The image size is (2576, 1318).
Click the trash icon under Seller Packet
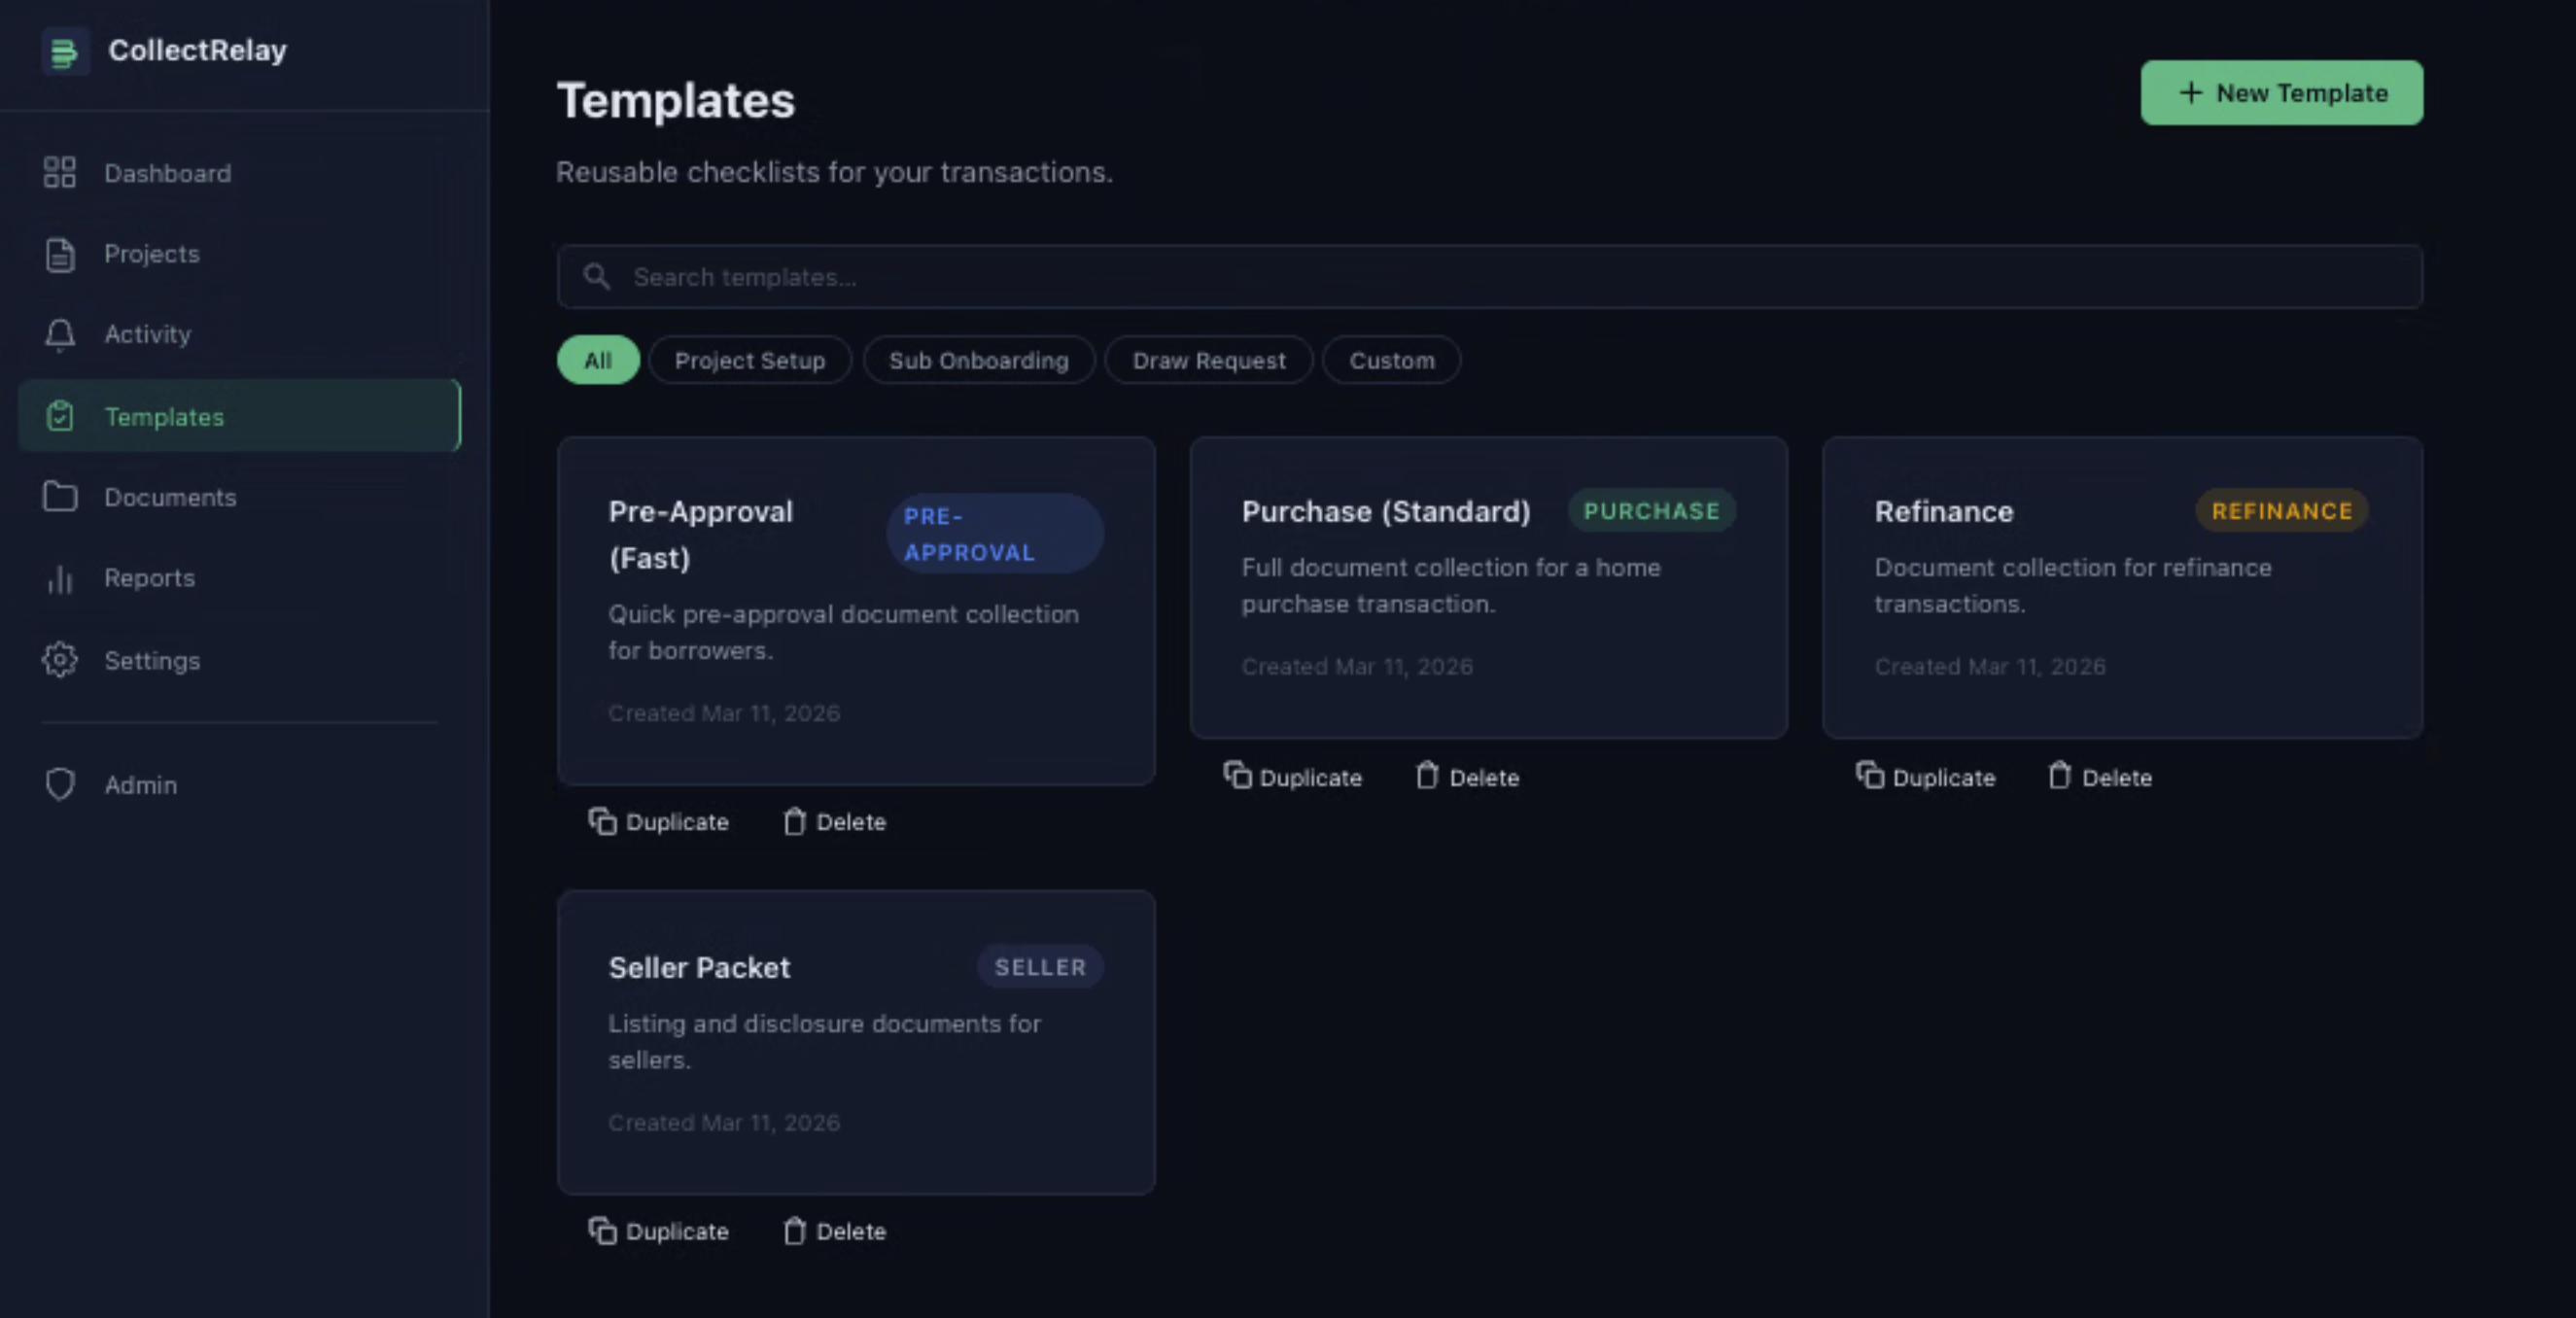pyautogui.click(x=794, y=1231)
